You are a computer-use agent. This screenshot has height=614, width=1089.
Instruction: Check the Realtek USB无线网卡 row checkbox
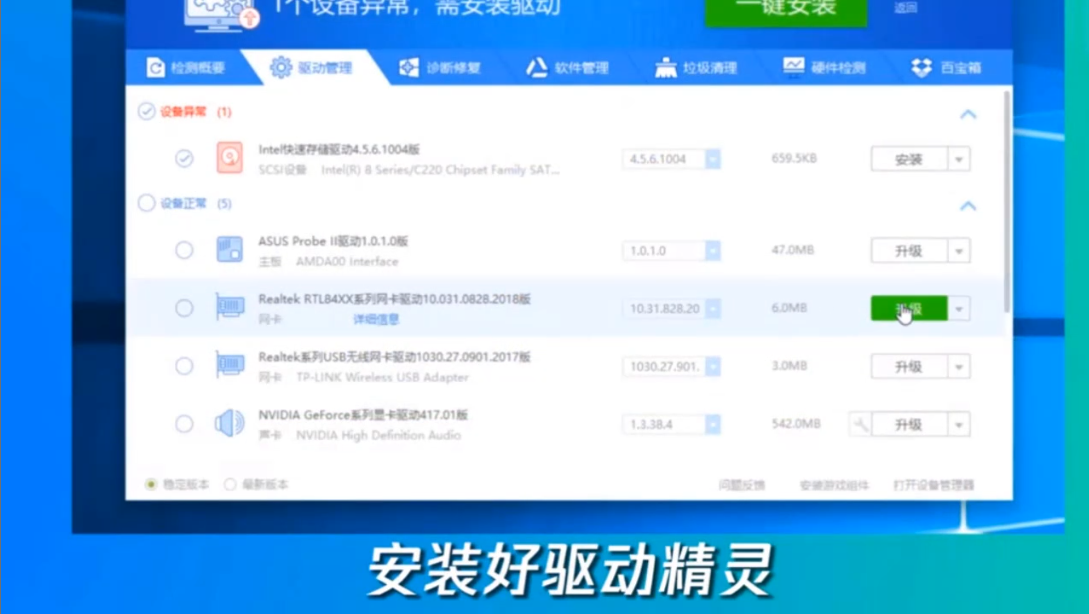coord(184,365)
